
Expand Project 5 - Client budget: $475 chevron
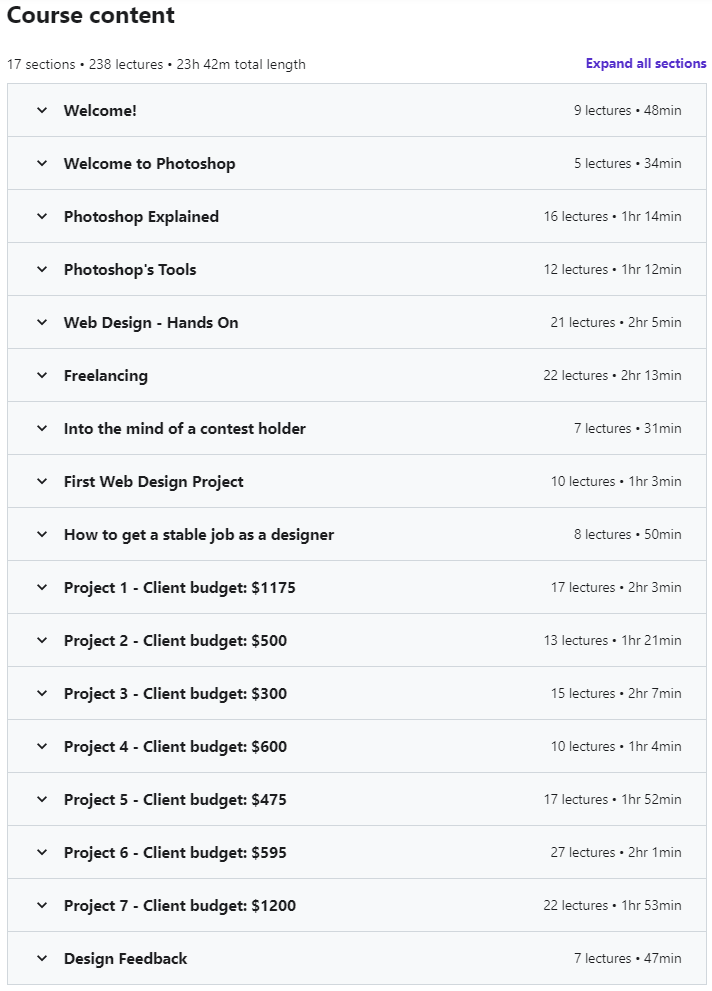pos(42,800)
